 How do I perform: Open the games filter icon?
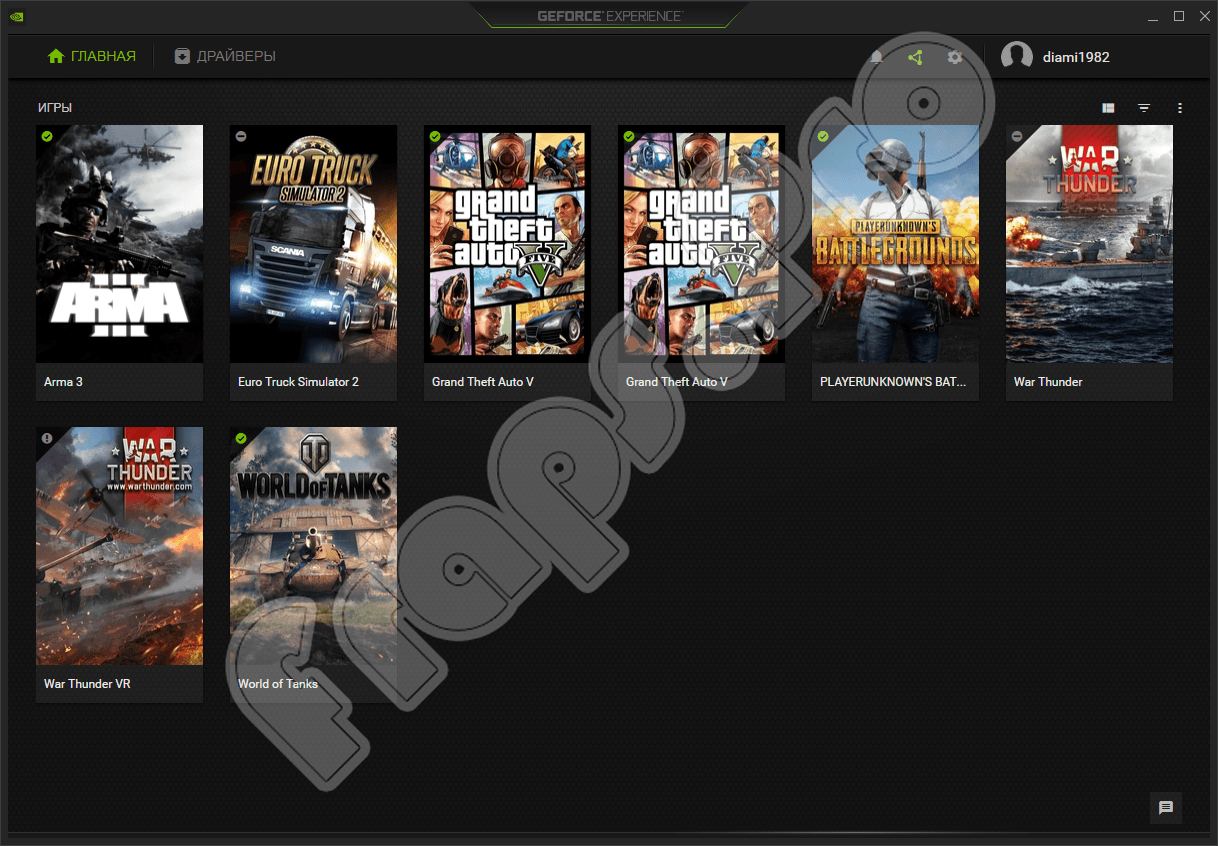1144,108
